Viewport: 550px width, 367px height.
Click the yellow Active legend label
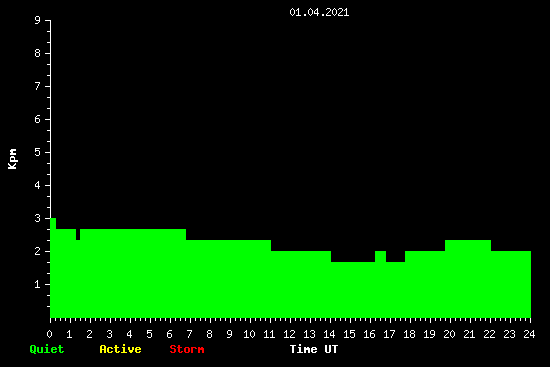pyautogui.click(x=120, y=349)
